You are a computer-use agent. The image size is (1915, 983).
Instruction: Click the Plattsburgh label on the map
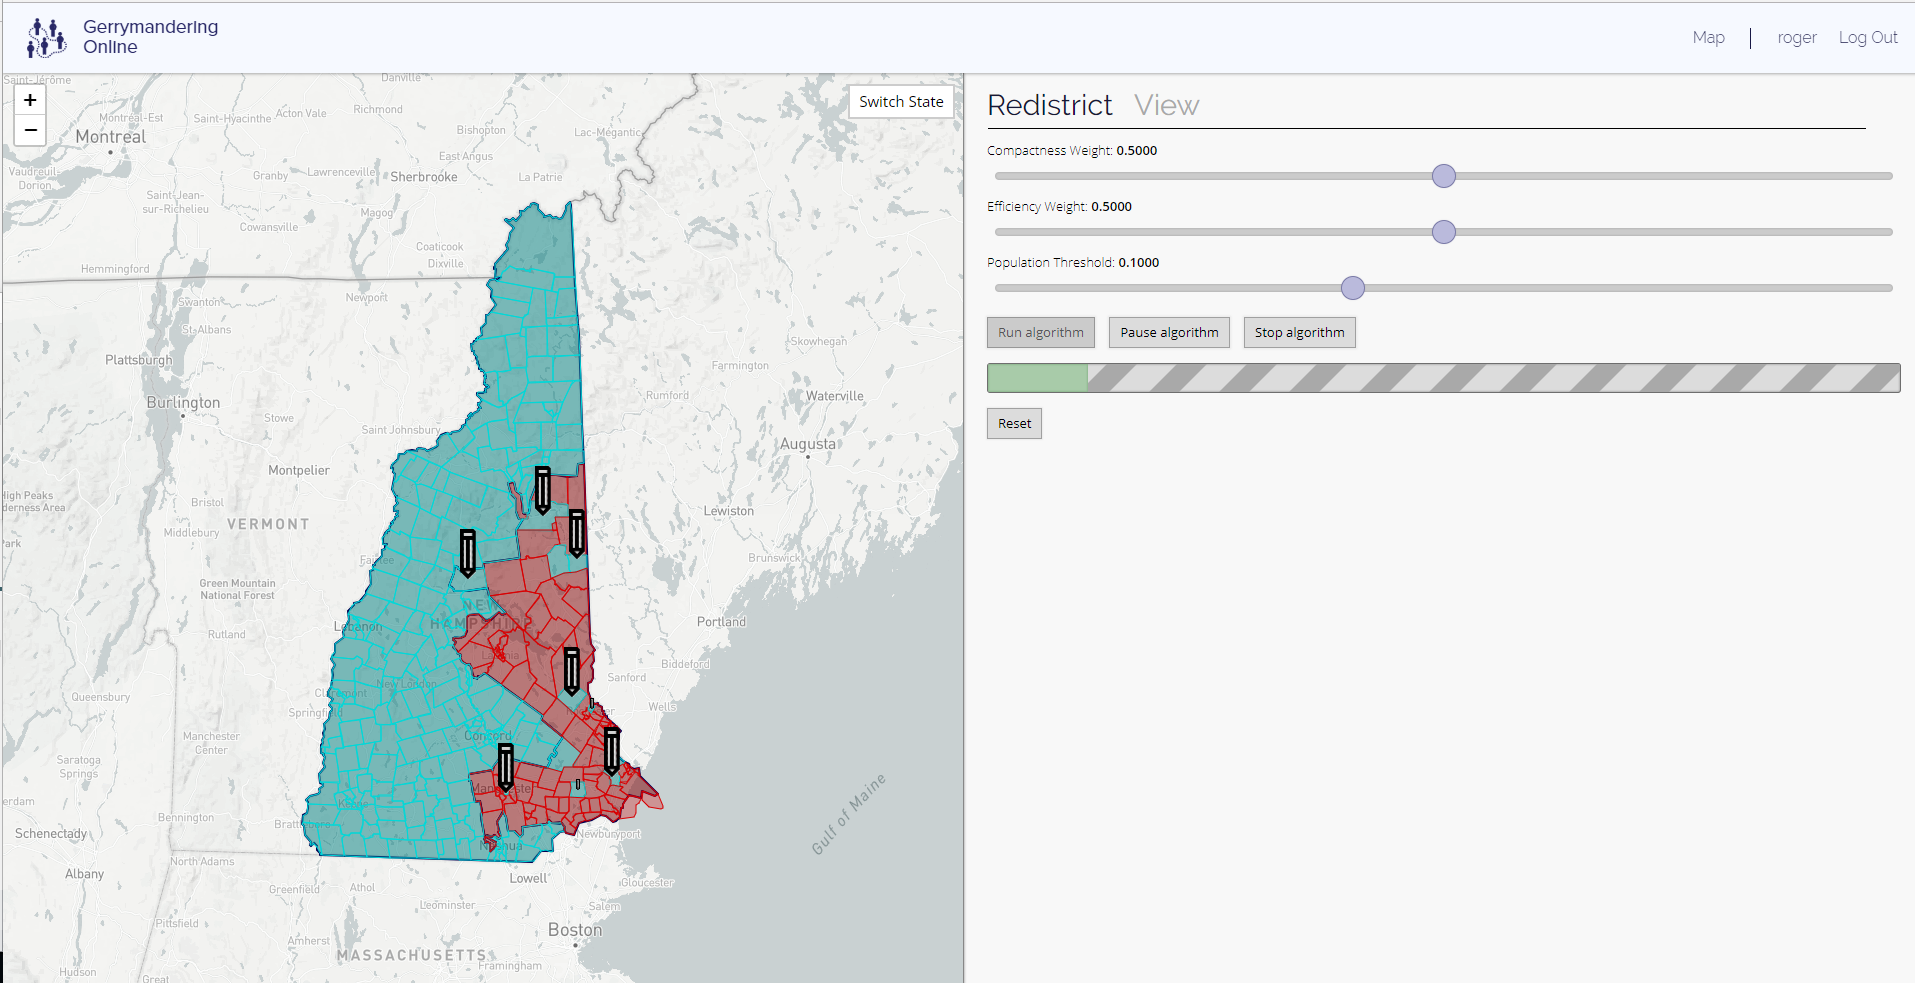click(138, 360)
